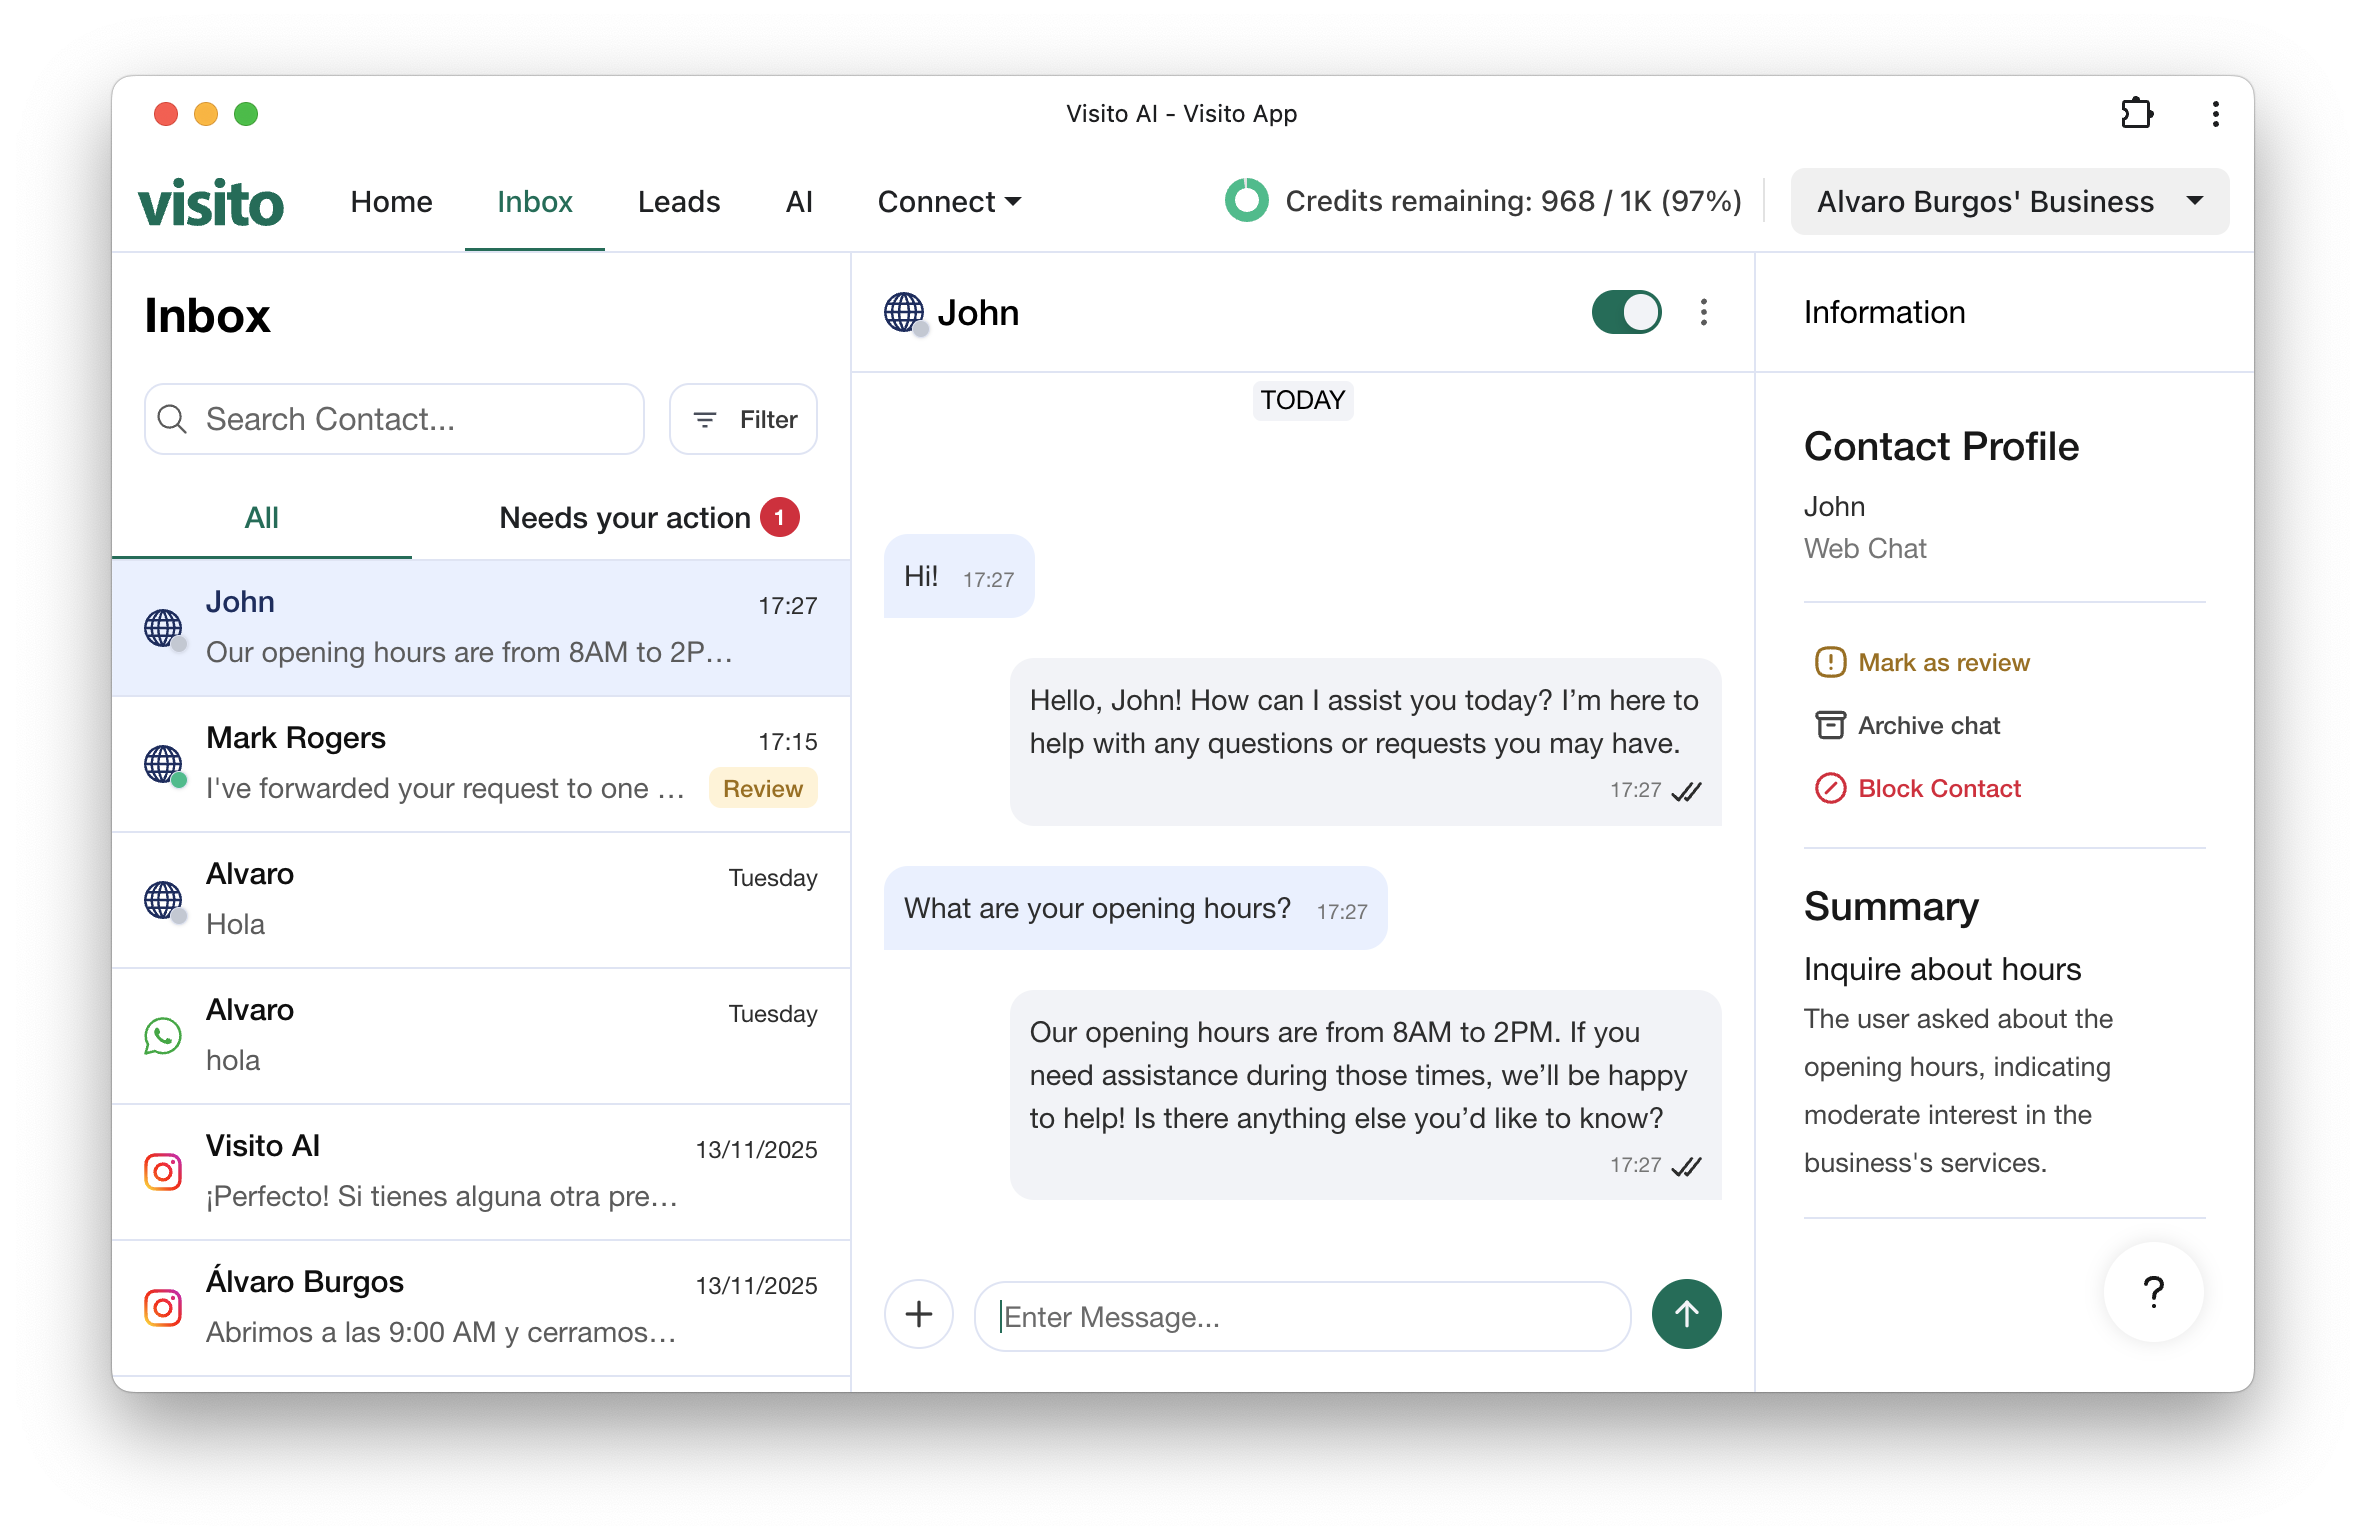This screenshot has height=1540, width=2366.
Task: Click the floating help question mark icon
Action: pyautogui.click(x=2152, y=1291)
